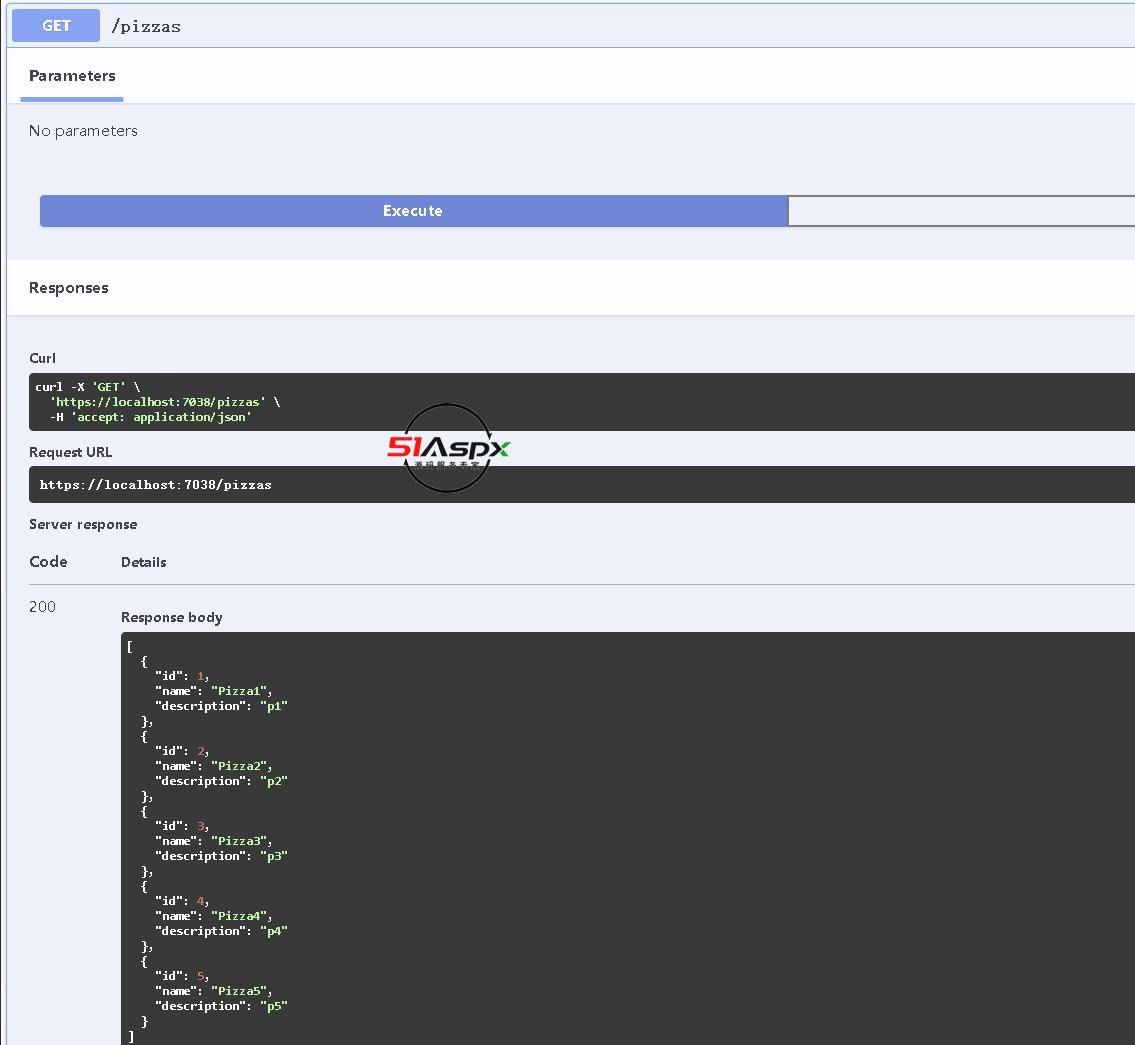Click the Response body label
This screenshot has height=1045, width=1135.
[x=172, y=618]
